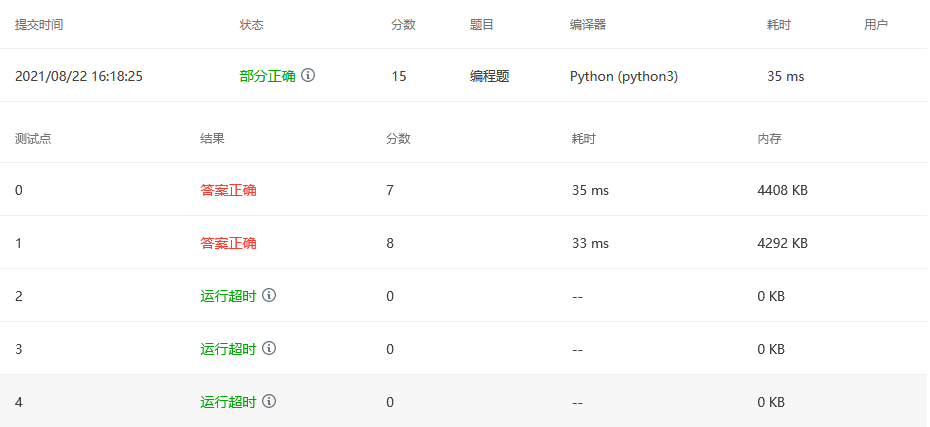Click info icon beside 运行超时 in test 2
Viewport: 930px width, 427px height.
tap(269, 295)
